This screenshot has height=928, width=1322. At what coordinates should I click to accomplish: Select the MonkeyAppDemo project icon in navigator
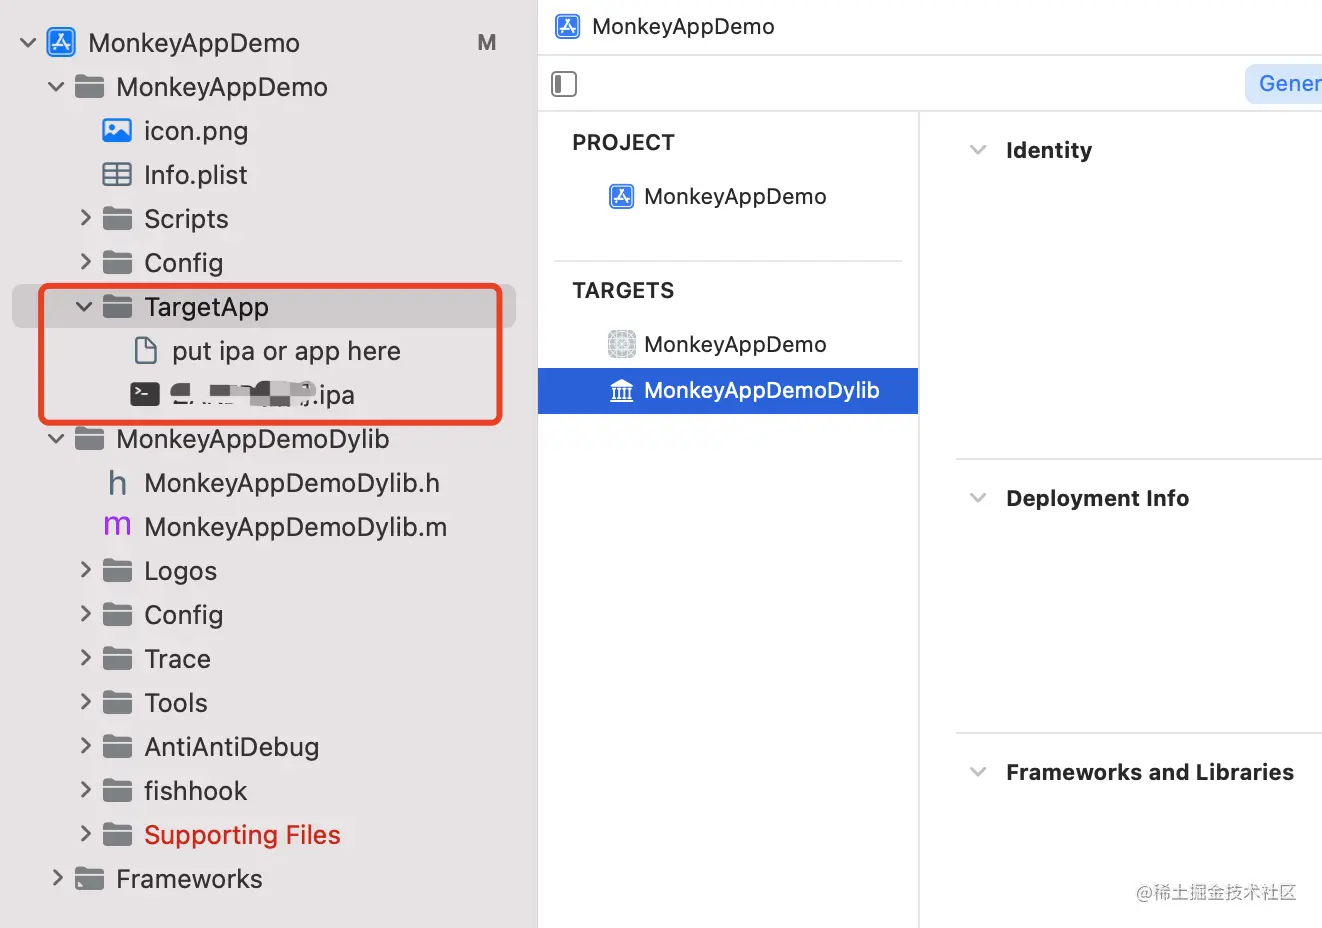click(61, 42)
